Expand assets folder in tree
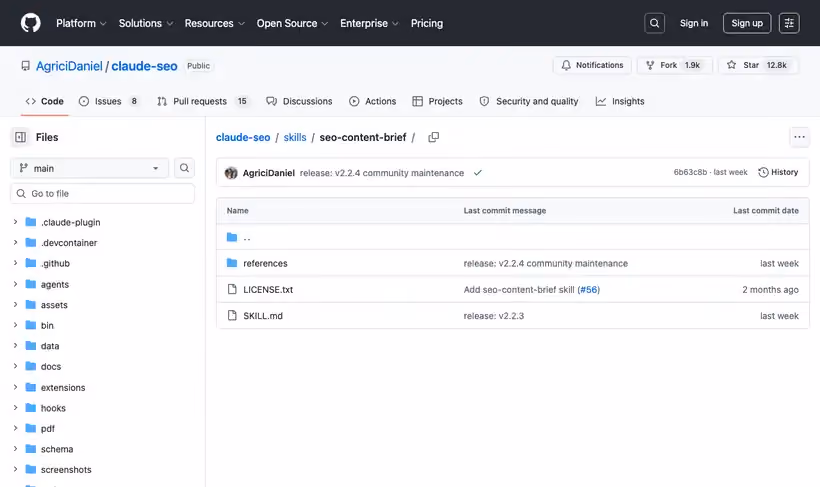The image size is (820, 487). click(x=15, y=304)
